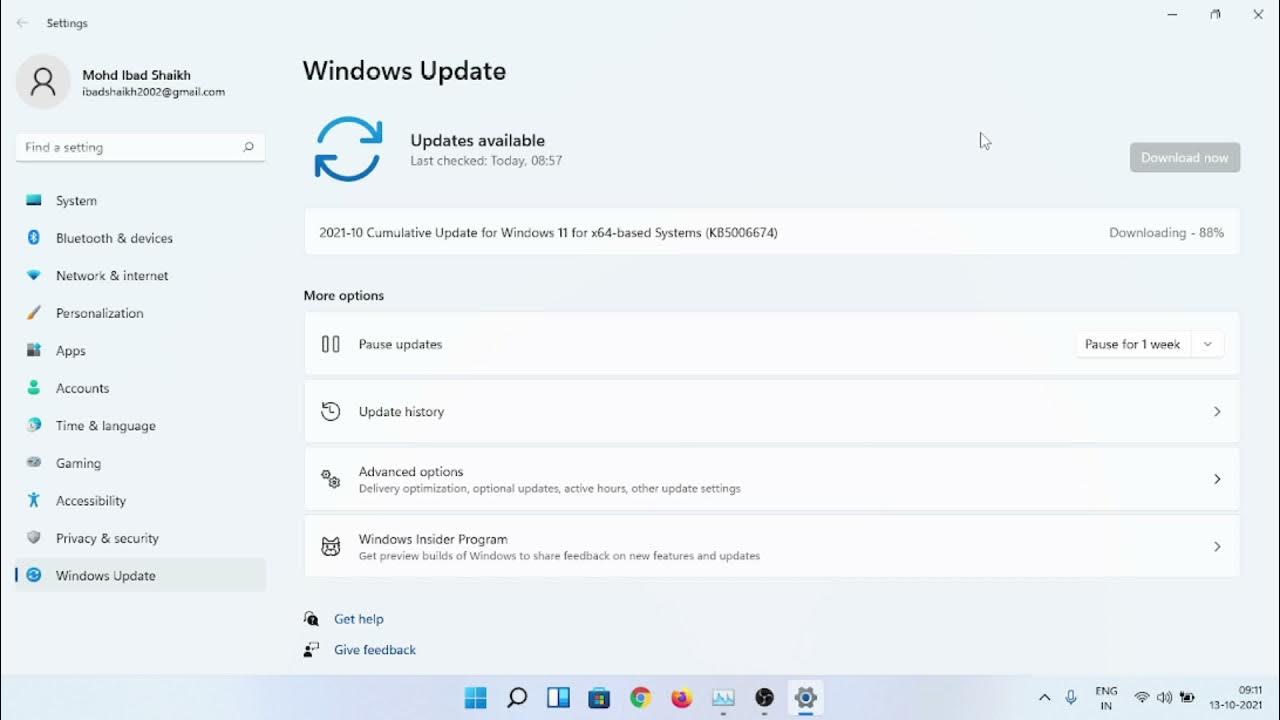Open Task View from the taskbar

pos(558,698)
